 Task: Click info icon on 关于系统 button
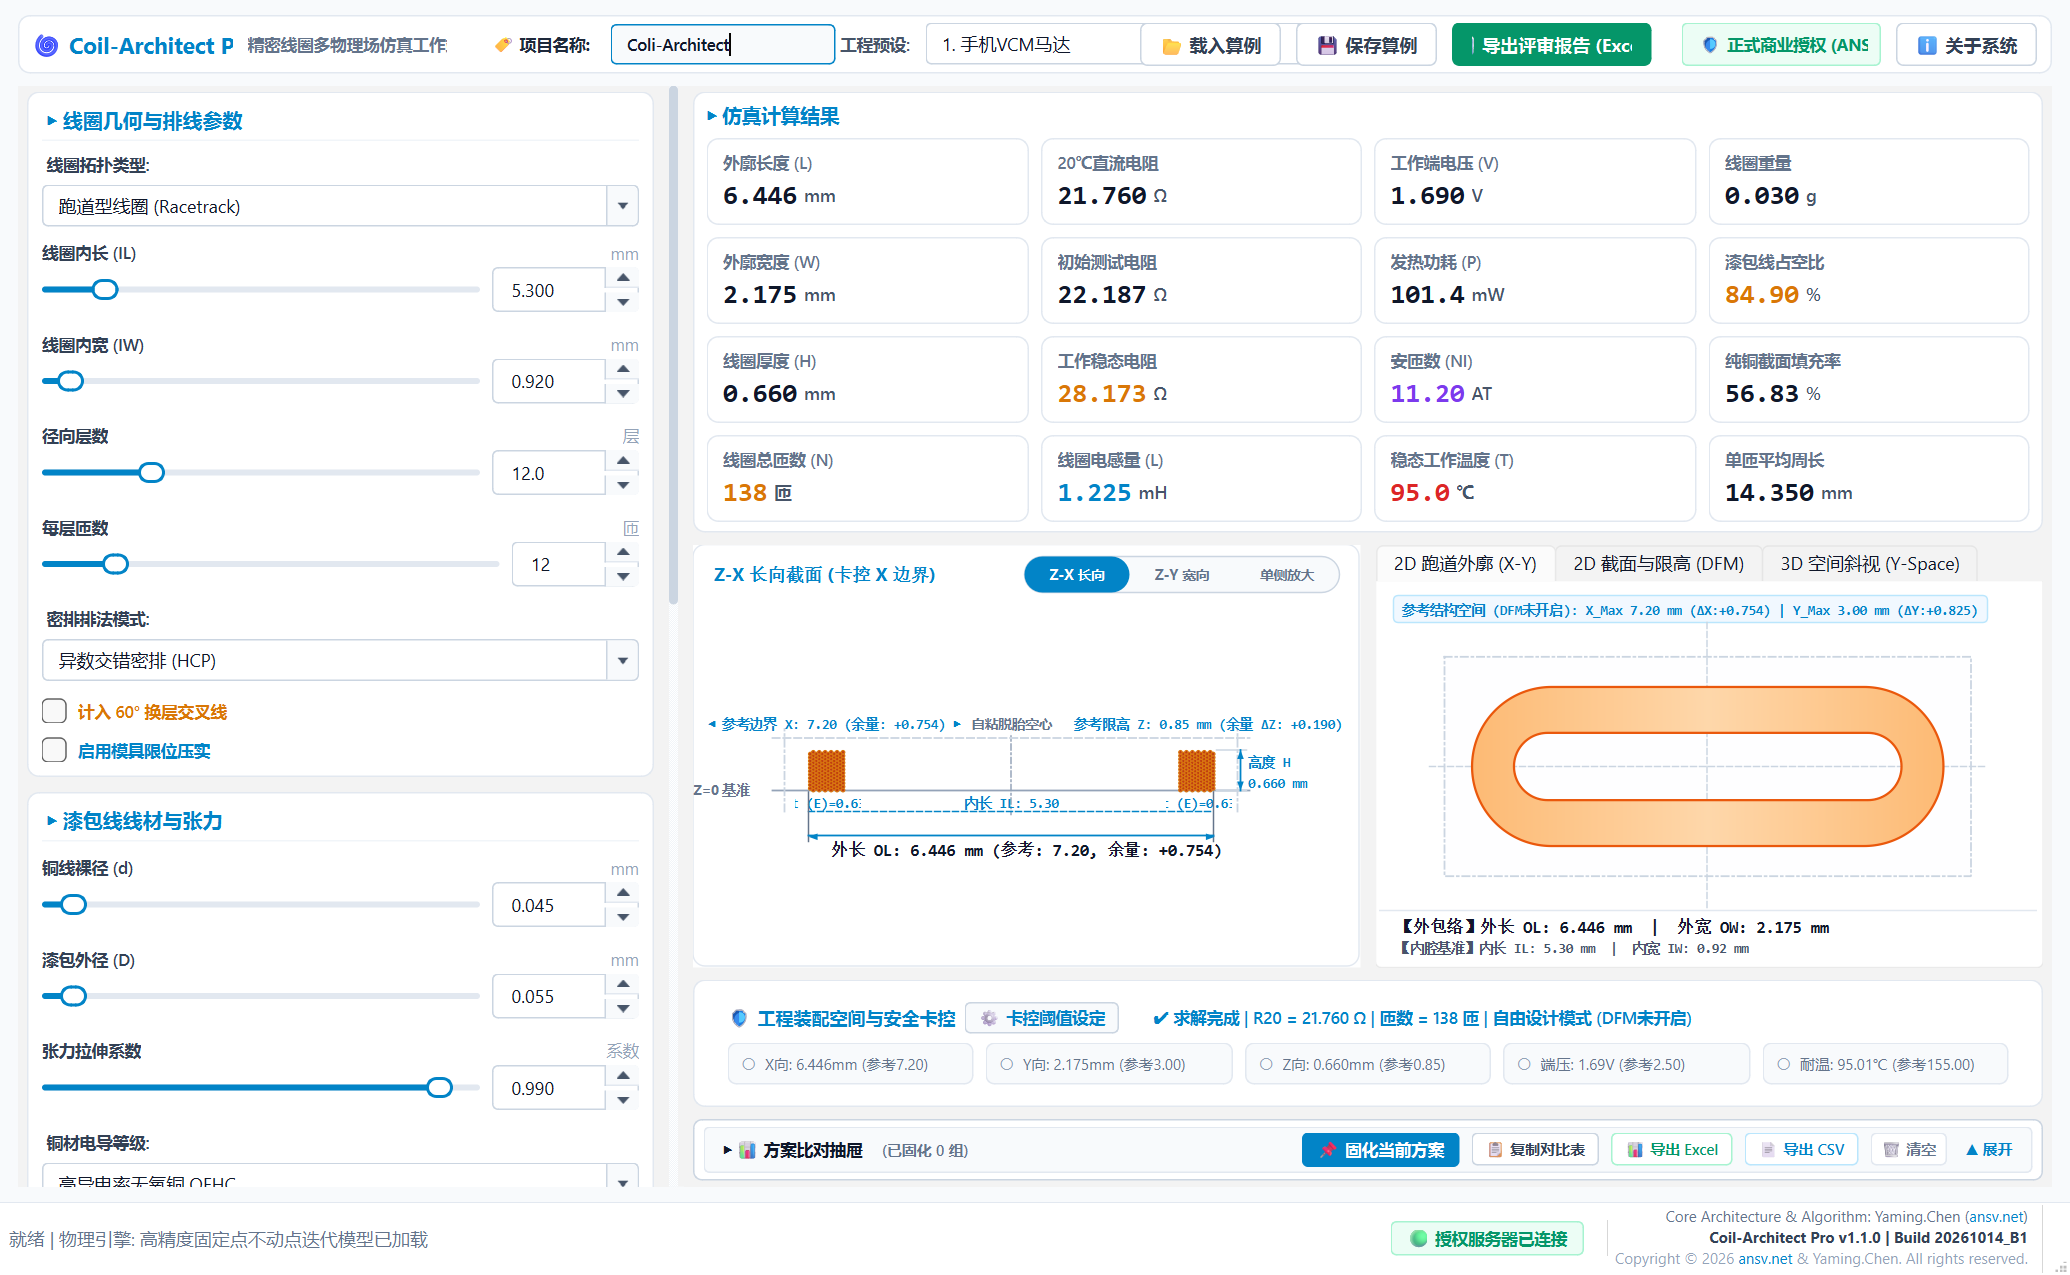(x=1926, y=45)
